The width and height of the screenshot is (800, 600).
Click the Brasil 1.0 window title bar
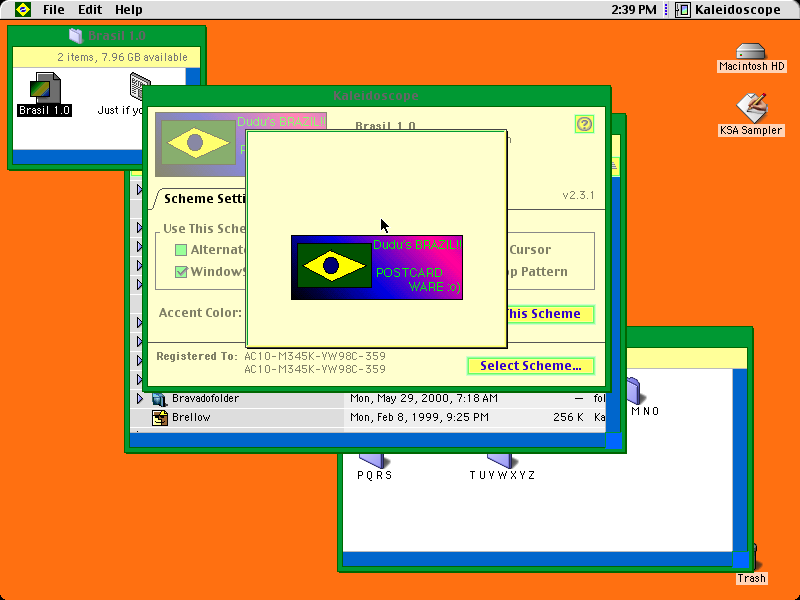(x=107, y=36)
